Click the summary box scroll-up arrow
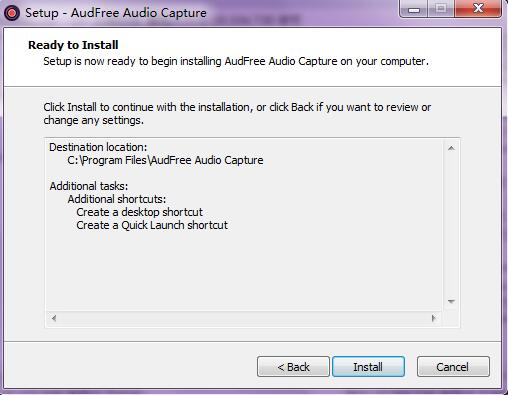508x395 pixels. (451, 148)
